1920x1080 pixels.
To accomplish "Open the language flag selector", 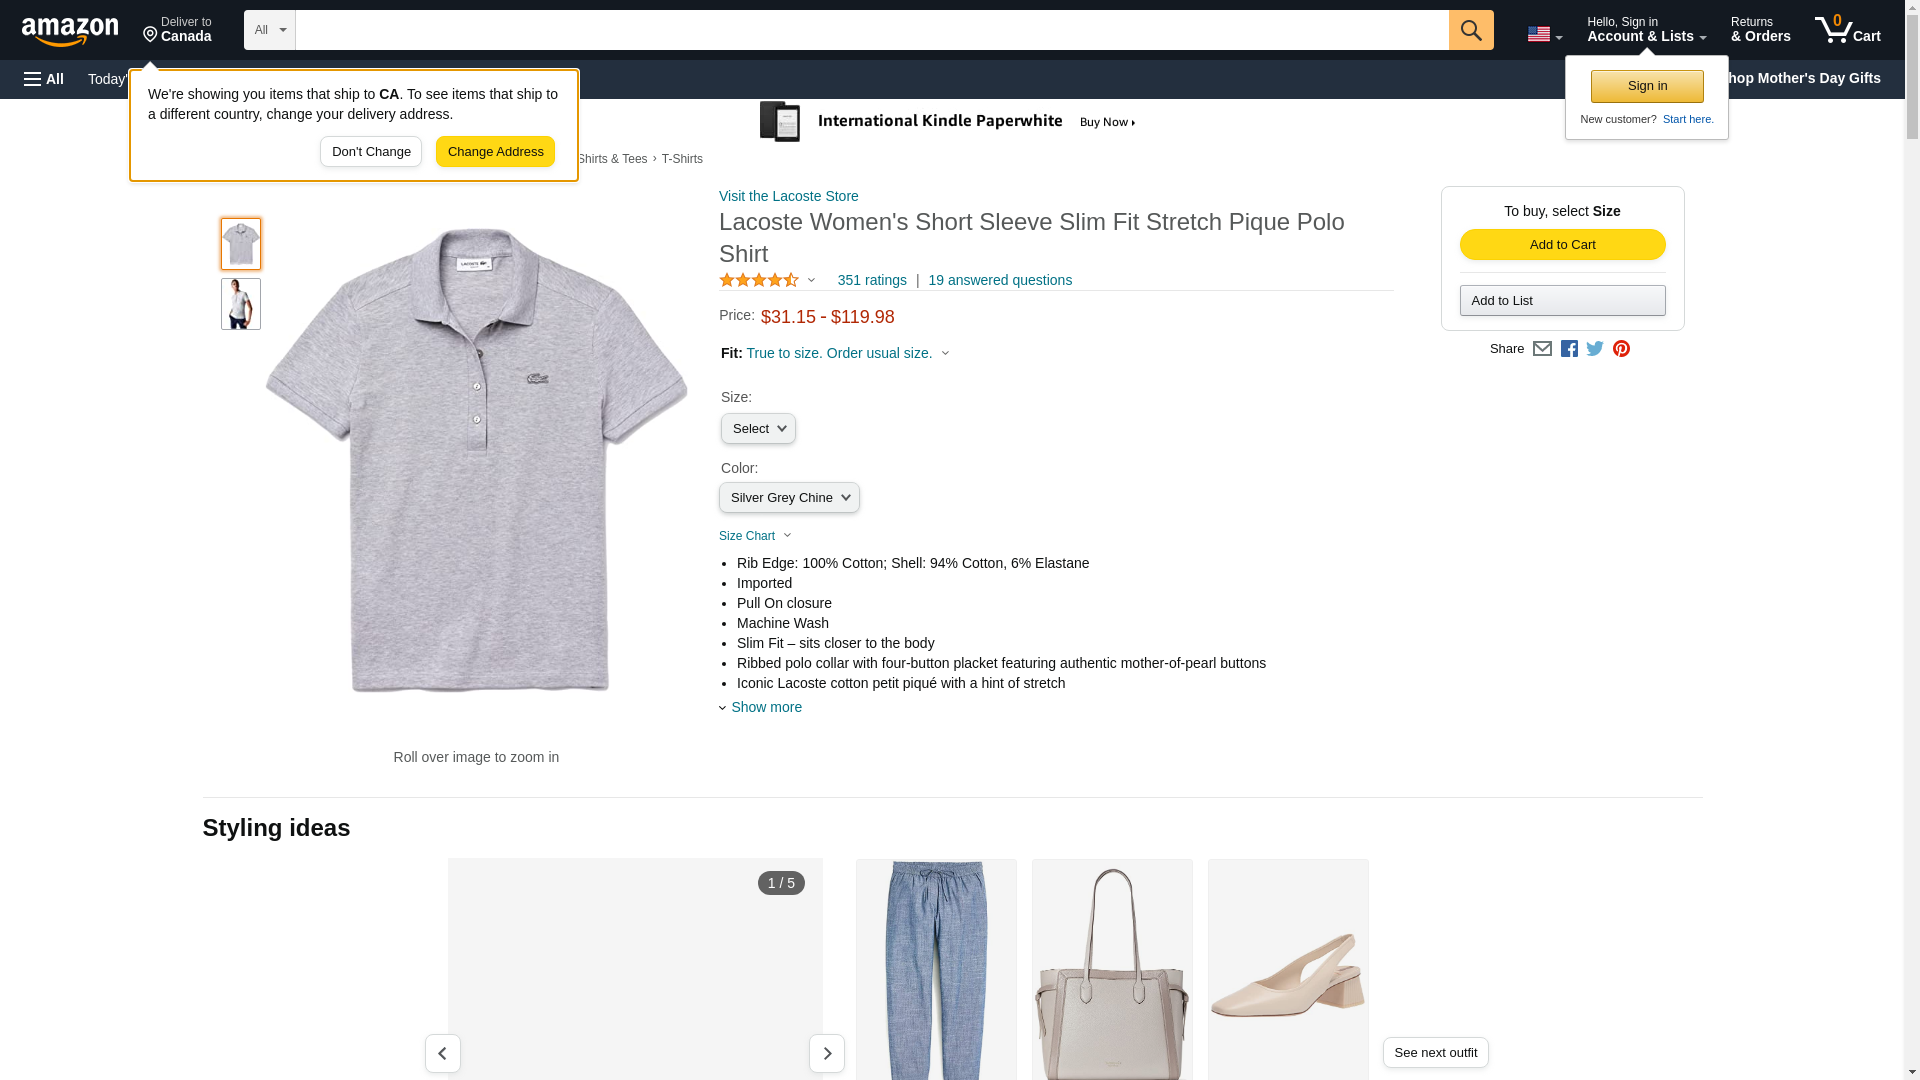I will (x=1544, y=34).
